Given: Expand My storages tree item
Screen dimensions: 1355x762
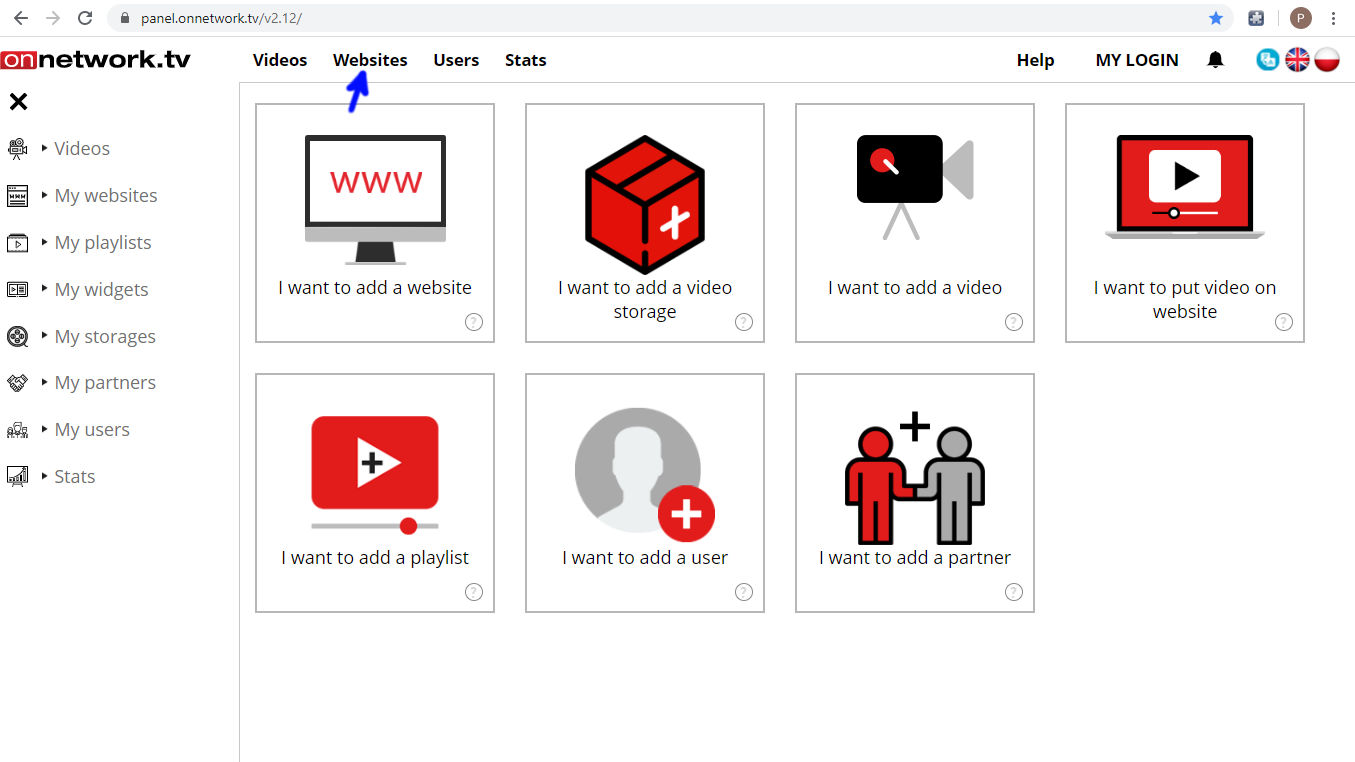Looking at the screenshot, I should (x=104, y=337).
